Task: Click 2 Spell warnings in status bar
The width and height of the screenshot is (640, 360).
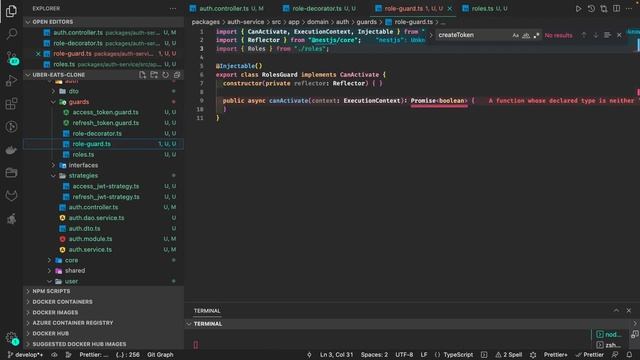Action: point(509,355)
